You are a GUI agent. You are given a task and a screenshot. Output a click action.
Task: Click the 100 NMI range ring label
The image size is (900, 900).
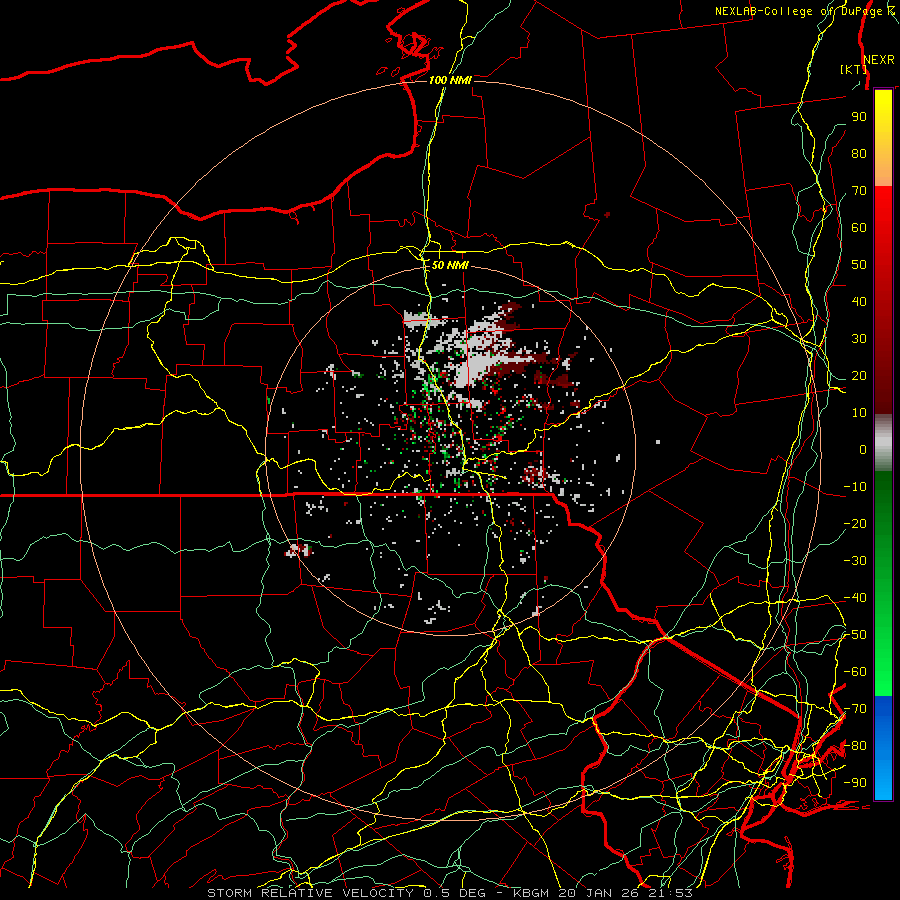pyautogui.click(x=450, y=80)
